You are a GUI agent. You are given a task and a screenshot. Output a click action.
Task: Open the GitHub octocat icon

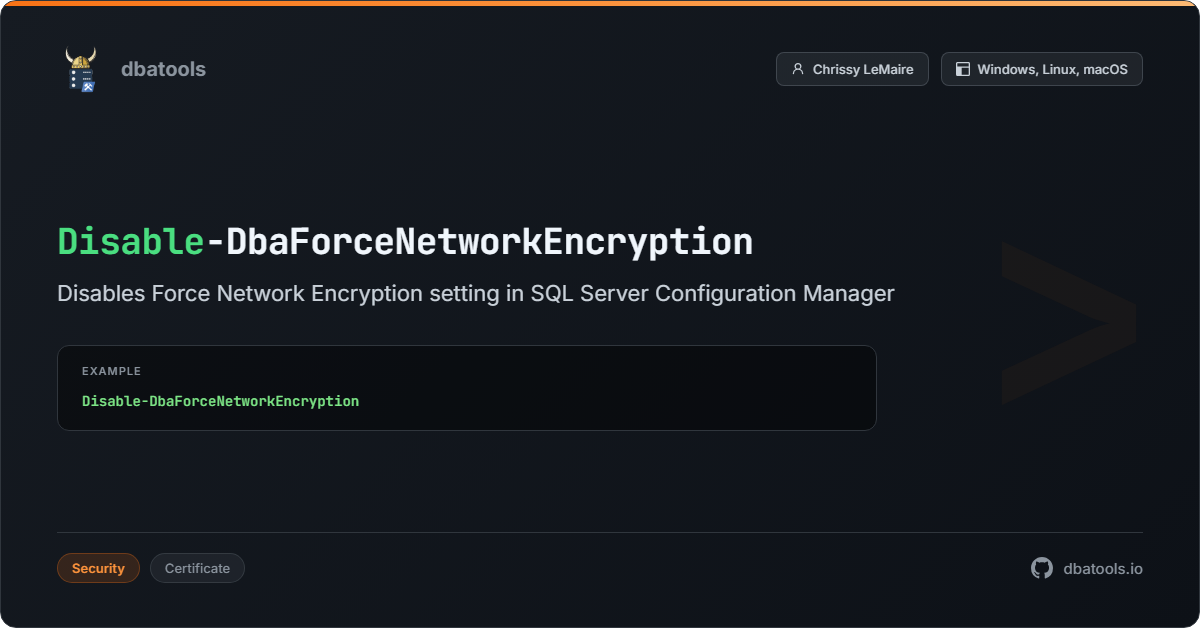coord(1042,568)
